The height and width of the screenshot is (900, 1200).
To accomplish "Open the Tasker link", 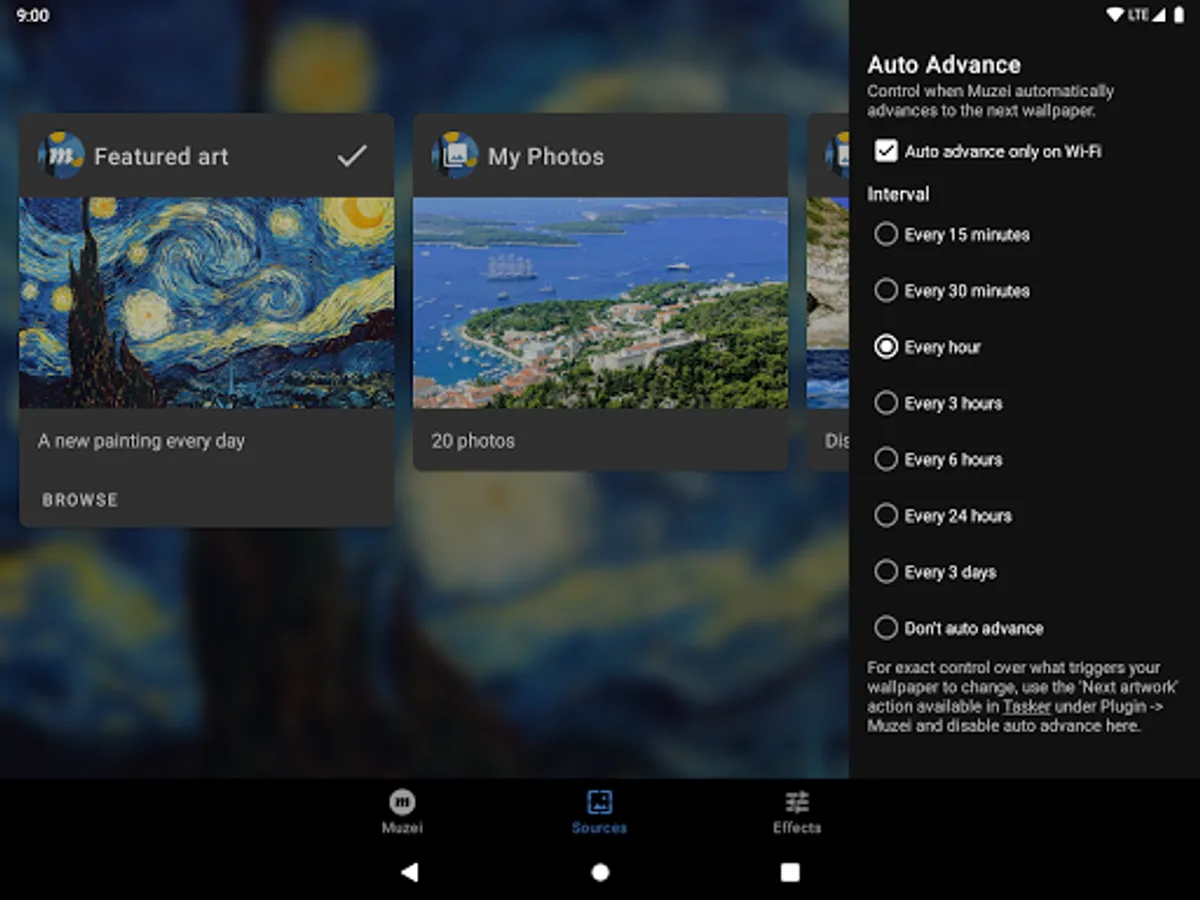I will (1027, 706).
